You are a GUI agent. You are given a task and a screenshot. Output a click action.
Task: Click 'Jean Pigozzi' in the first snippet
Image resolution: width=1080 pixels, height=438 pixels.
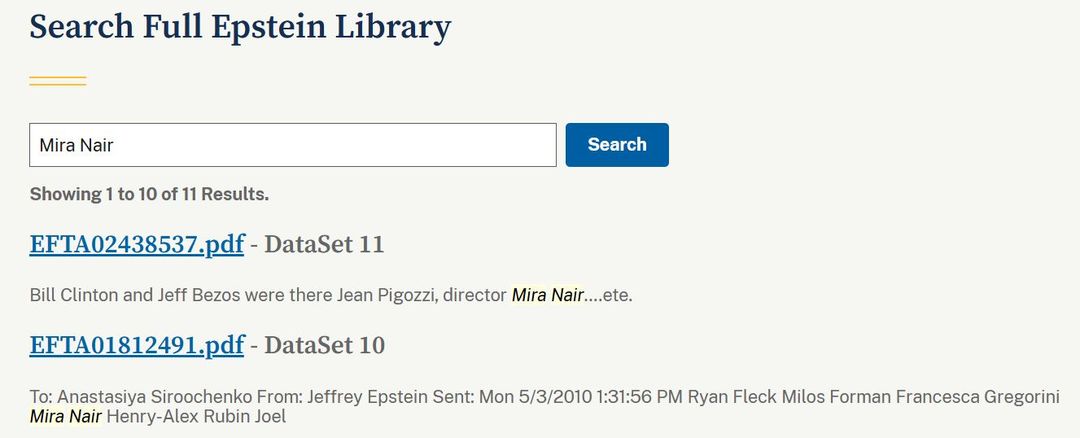(393, 295)
